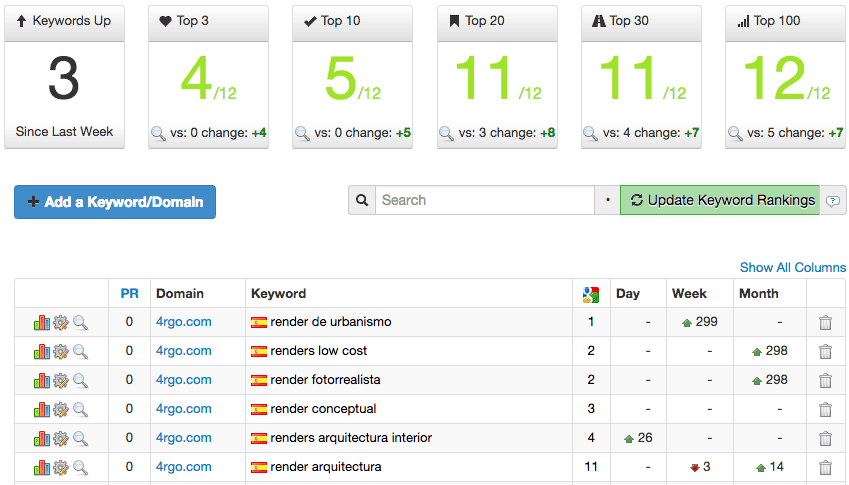Sort by PR column header

(x=129, y=293)
